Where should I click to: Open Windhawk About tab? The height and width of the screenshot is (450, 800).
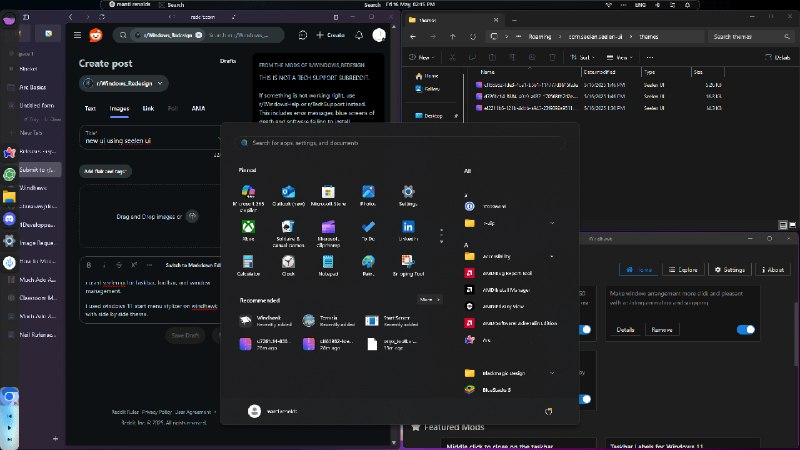coord(772,269)
